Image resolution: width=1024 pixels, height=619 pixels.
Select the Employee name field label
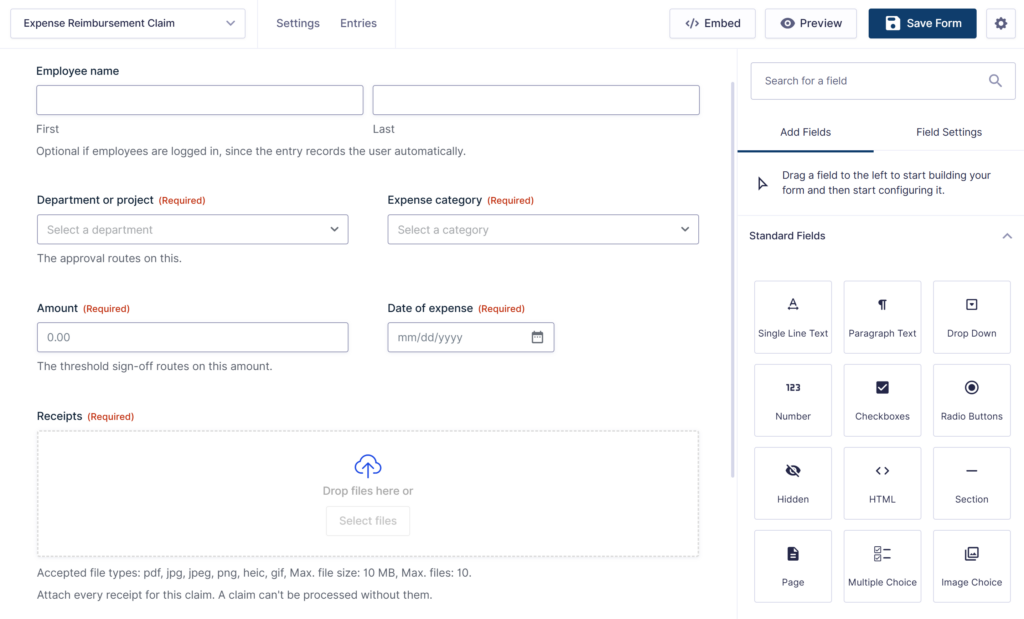point(78,71)
